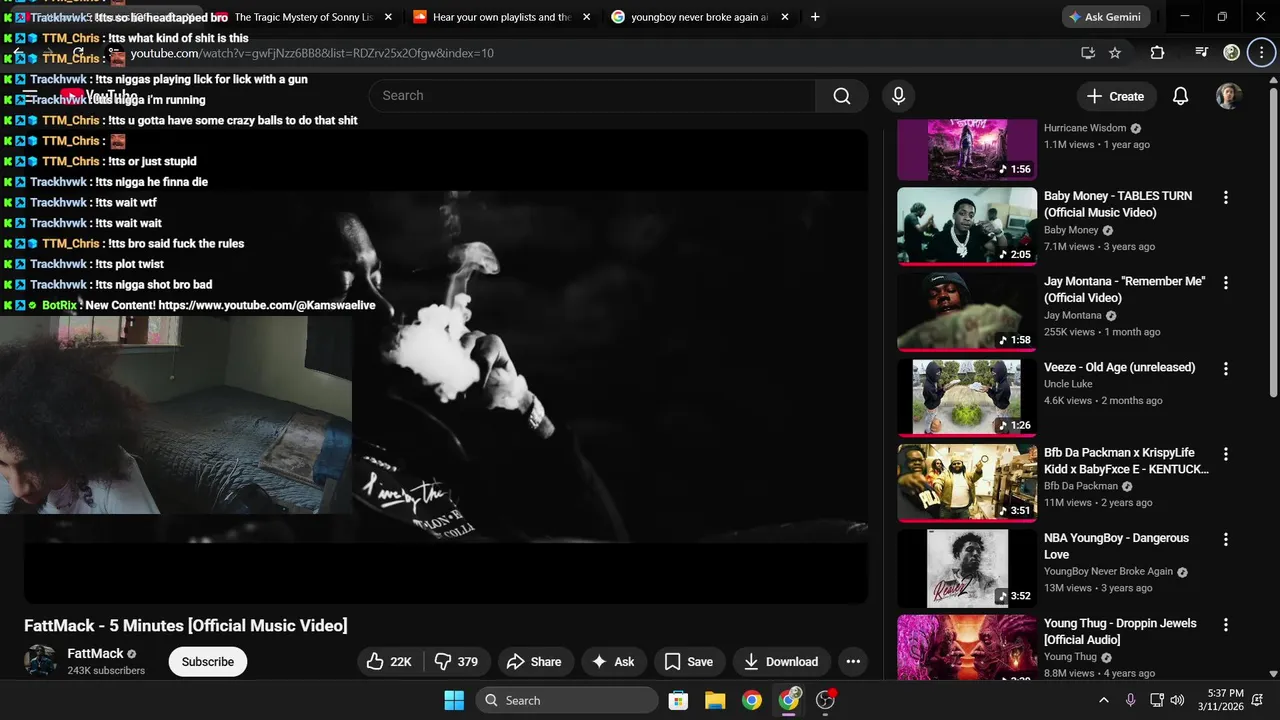The image size is (1280, 720).
Task: Open options menu for Young Thug - Droppin Jewels
Action: (x=1226, y=625)
